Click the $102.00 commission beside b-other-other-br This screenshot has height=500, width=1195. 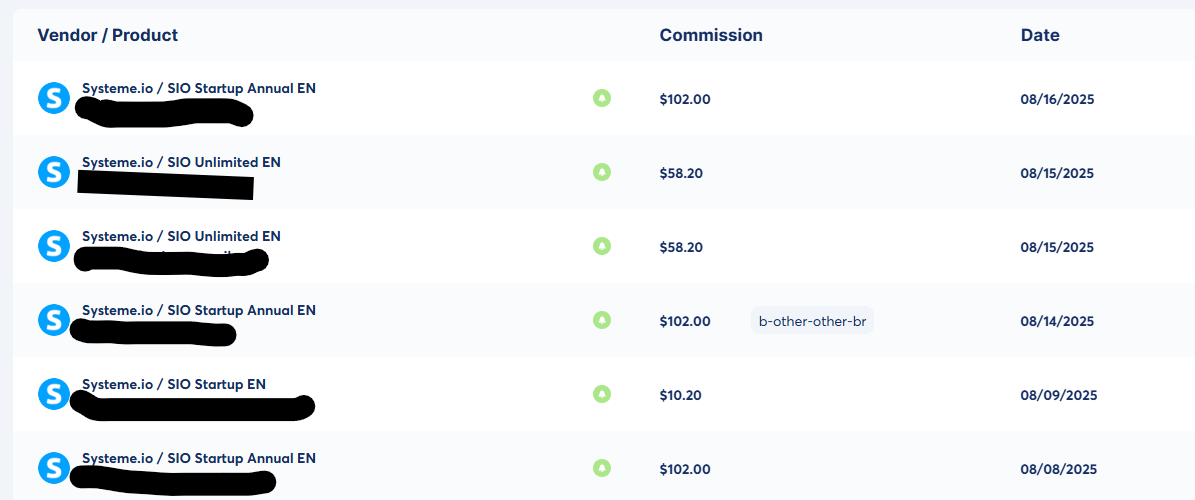pos(685,321)
